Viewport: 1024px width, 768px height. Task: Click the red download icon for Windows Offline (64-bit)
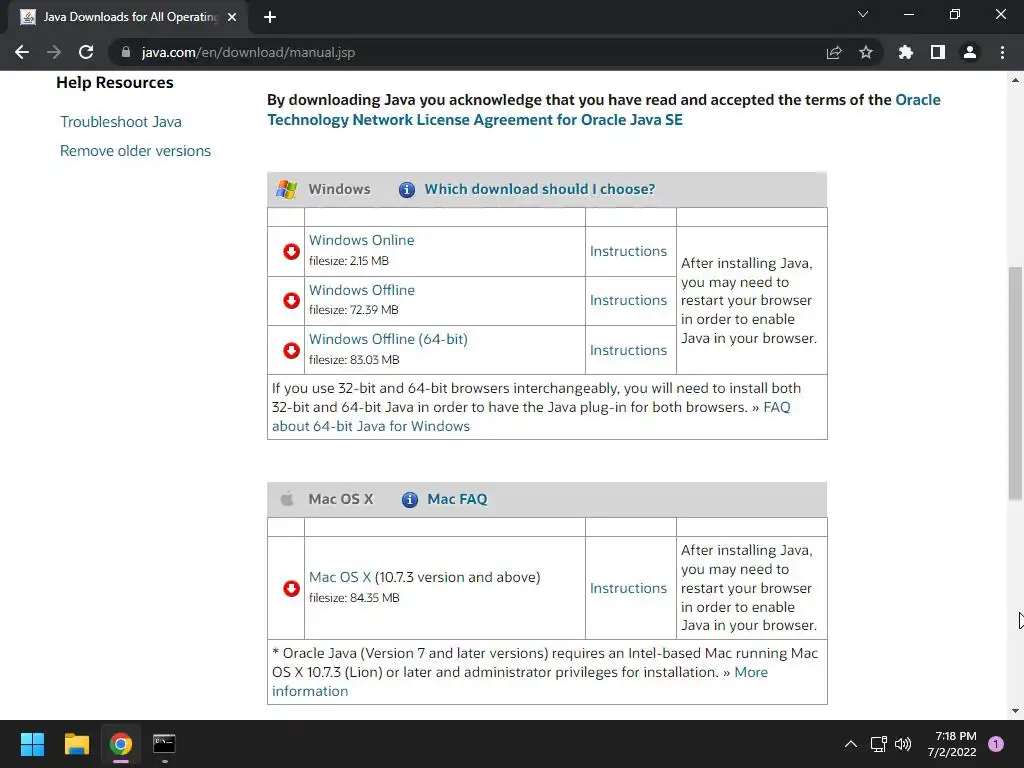point(291,350)
